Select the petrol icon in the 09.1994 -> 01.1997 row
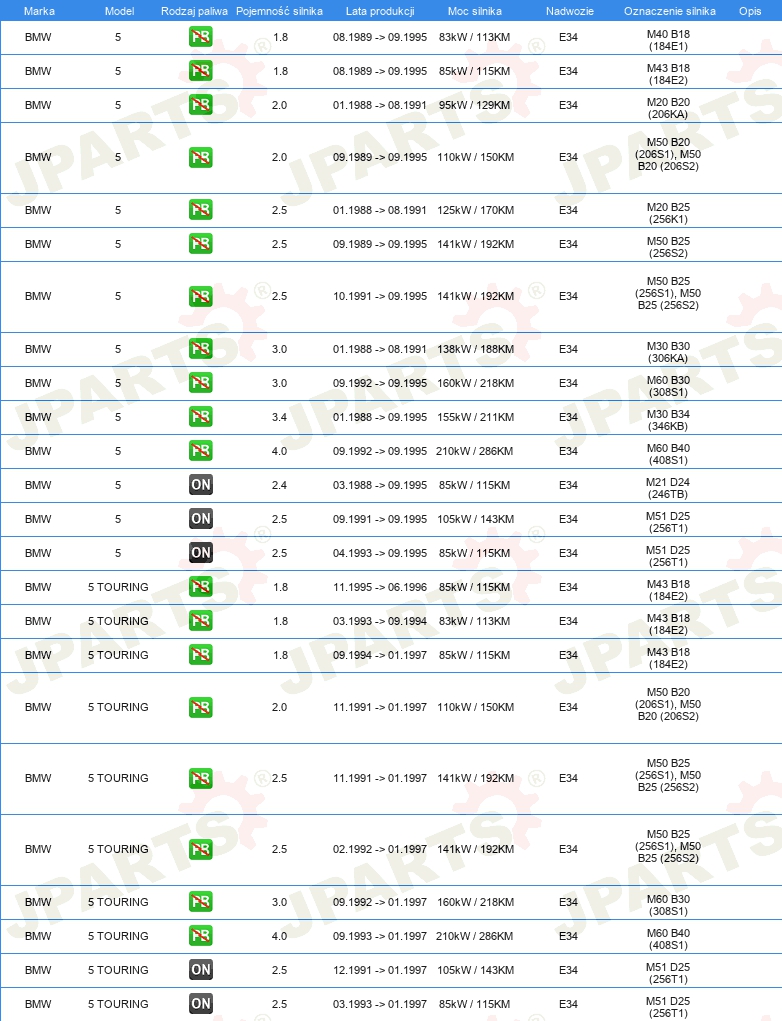The image size is (782, 1021). (201, 654)
